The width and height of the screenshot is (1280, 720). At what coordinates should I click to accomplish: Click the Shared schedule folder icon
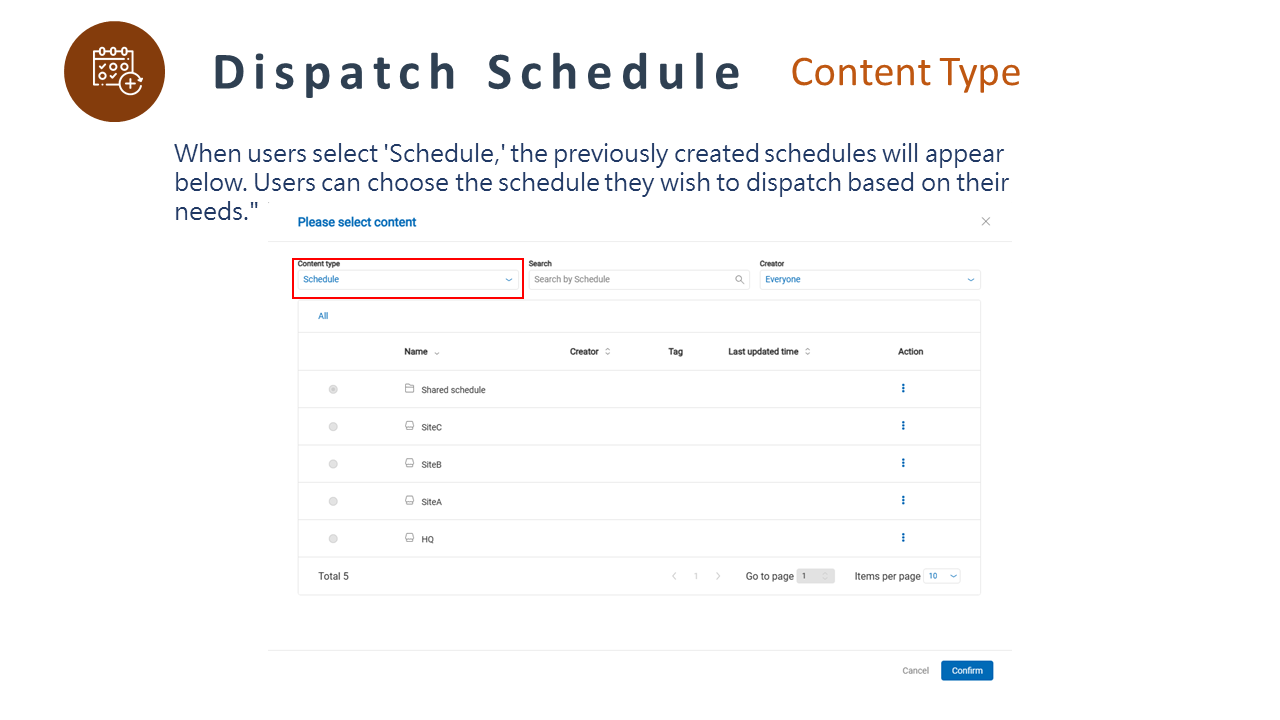coord(409,389)
